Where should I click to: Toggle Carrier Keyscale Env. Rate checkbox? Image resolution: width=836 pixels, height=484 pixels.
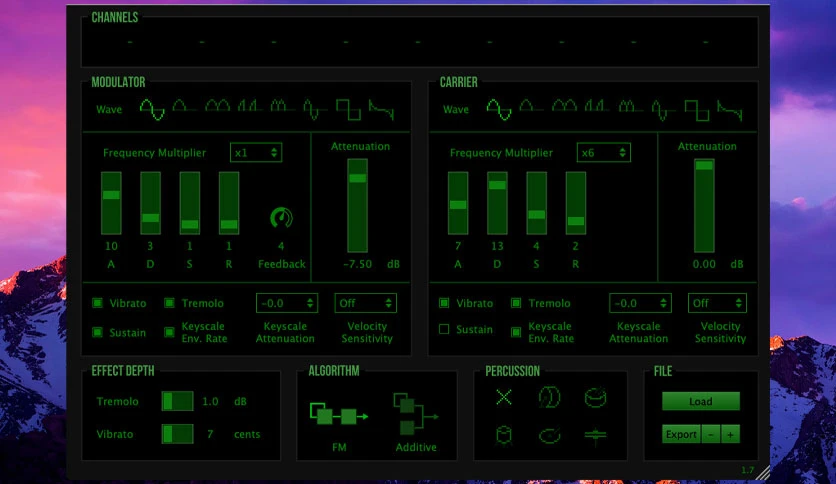pyautogui.click(x=516, y=332)
